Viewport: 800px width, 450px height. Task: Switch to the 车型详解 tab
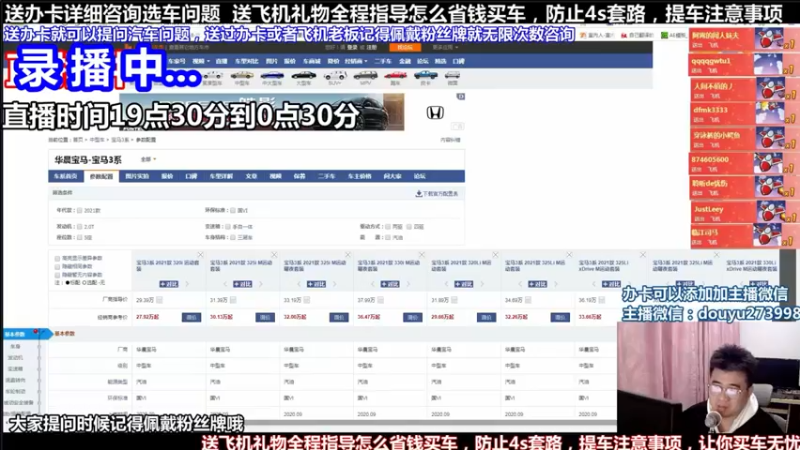pyautogui.click(x=221, y=176)
